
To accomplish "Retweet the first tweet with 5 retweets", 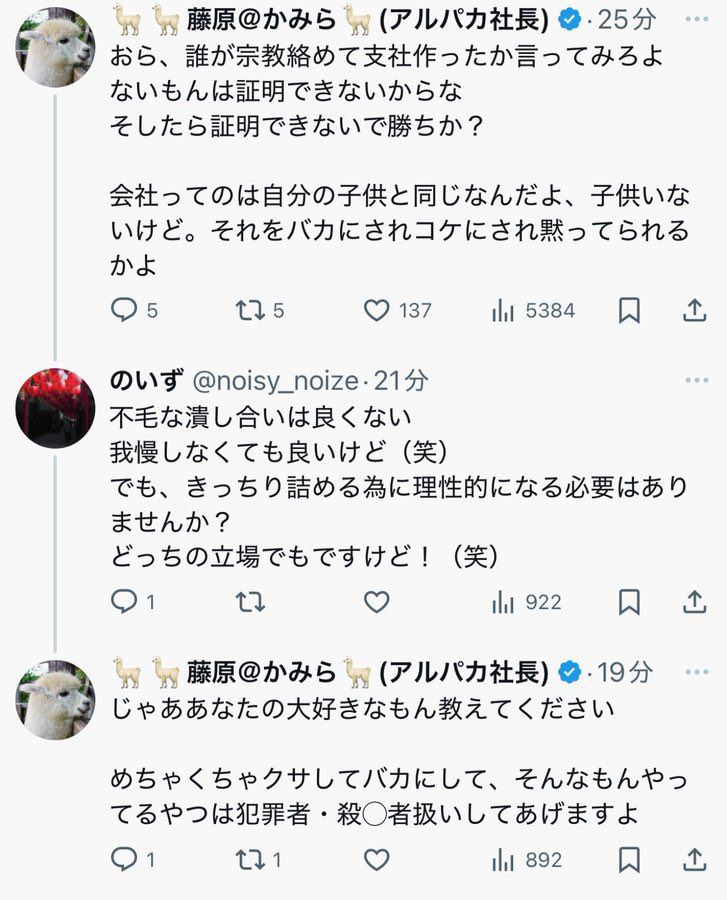I will [x=248, y=311].
